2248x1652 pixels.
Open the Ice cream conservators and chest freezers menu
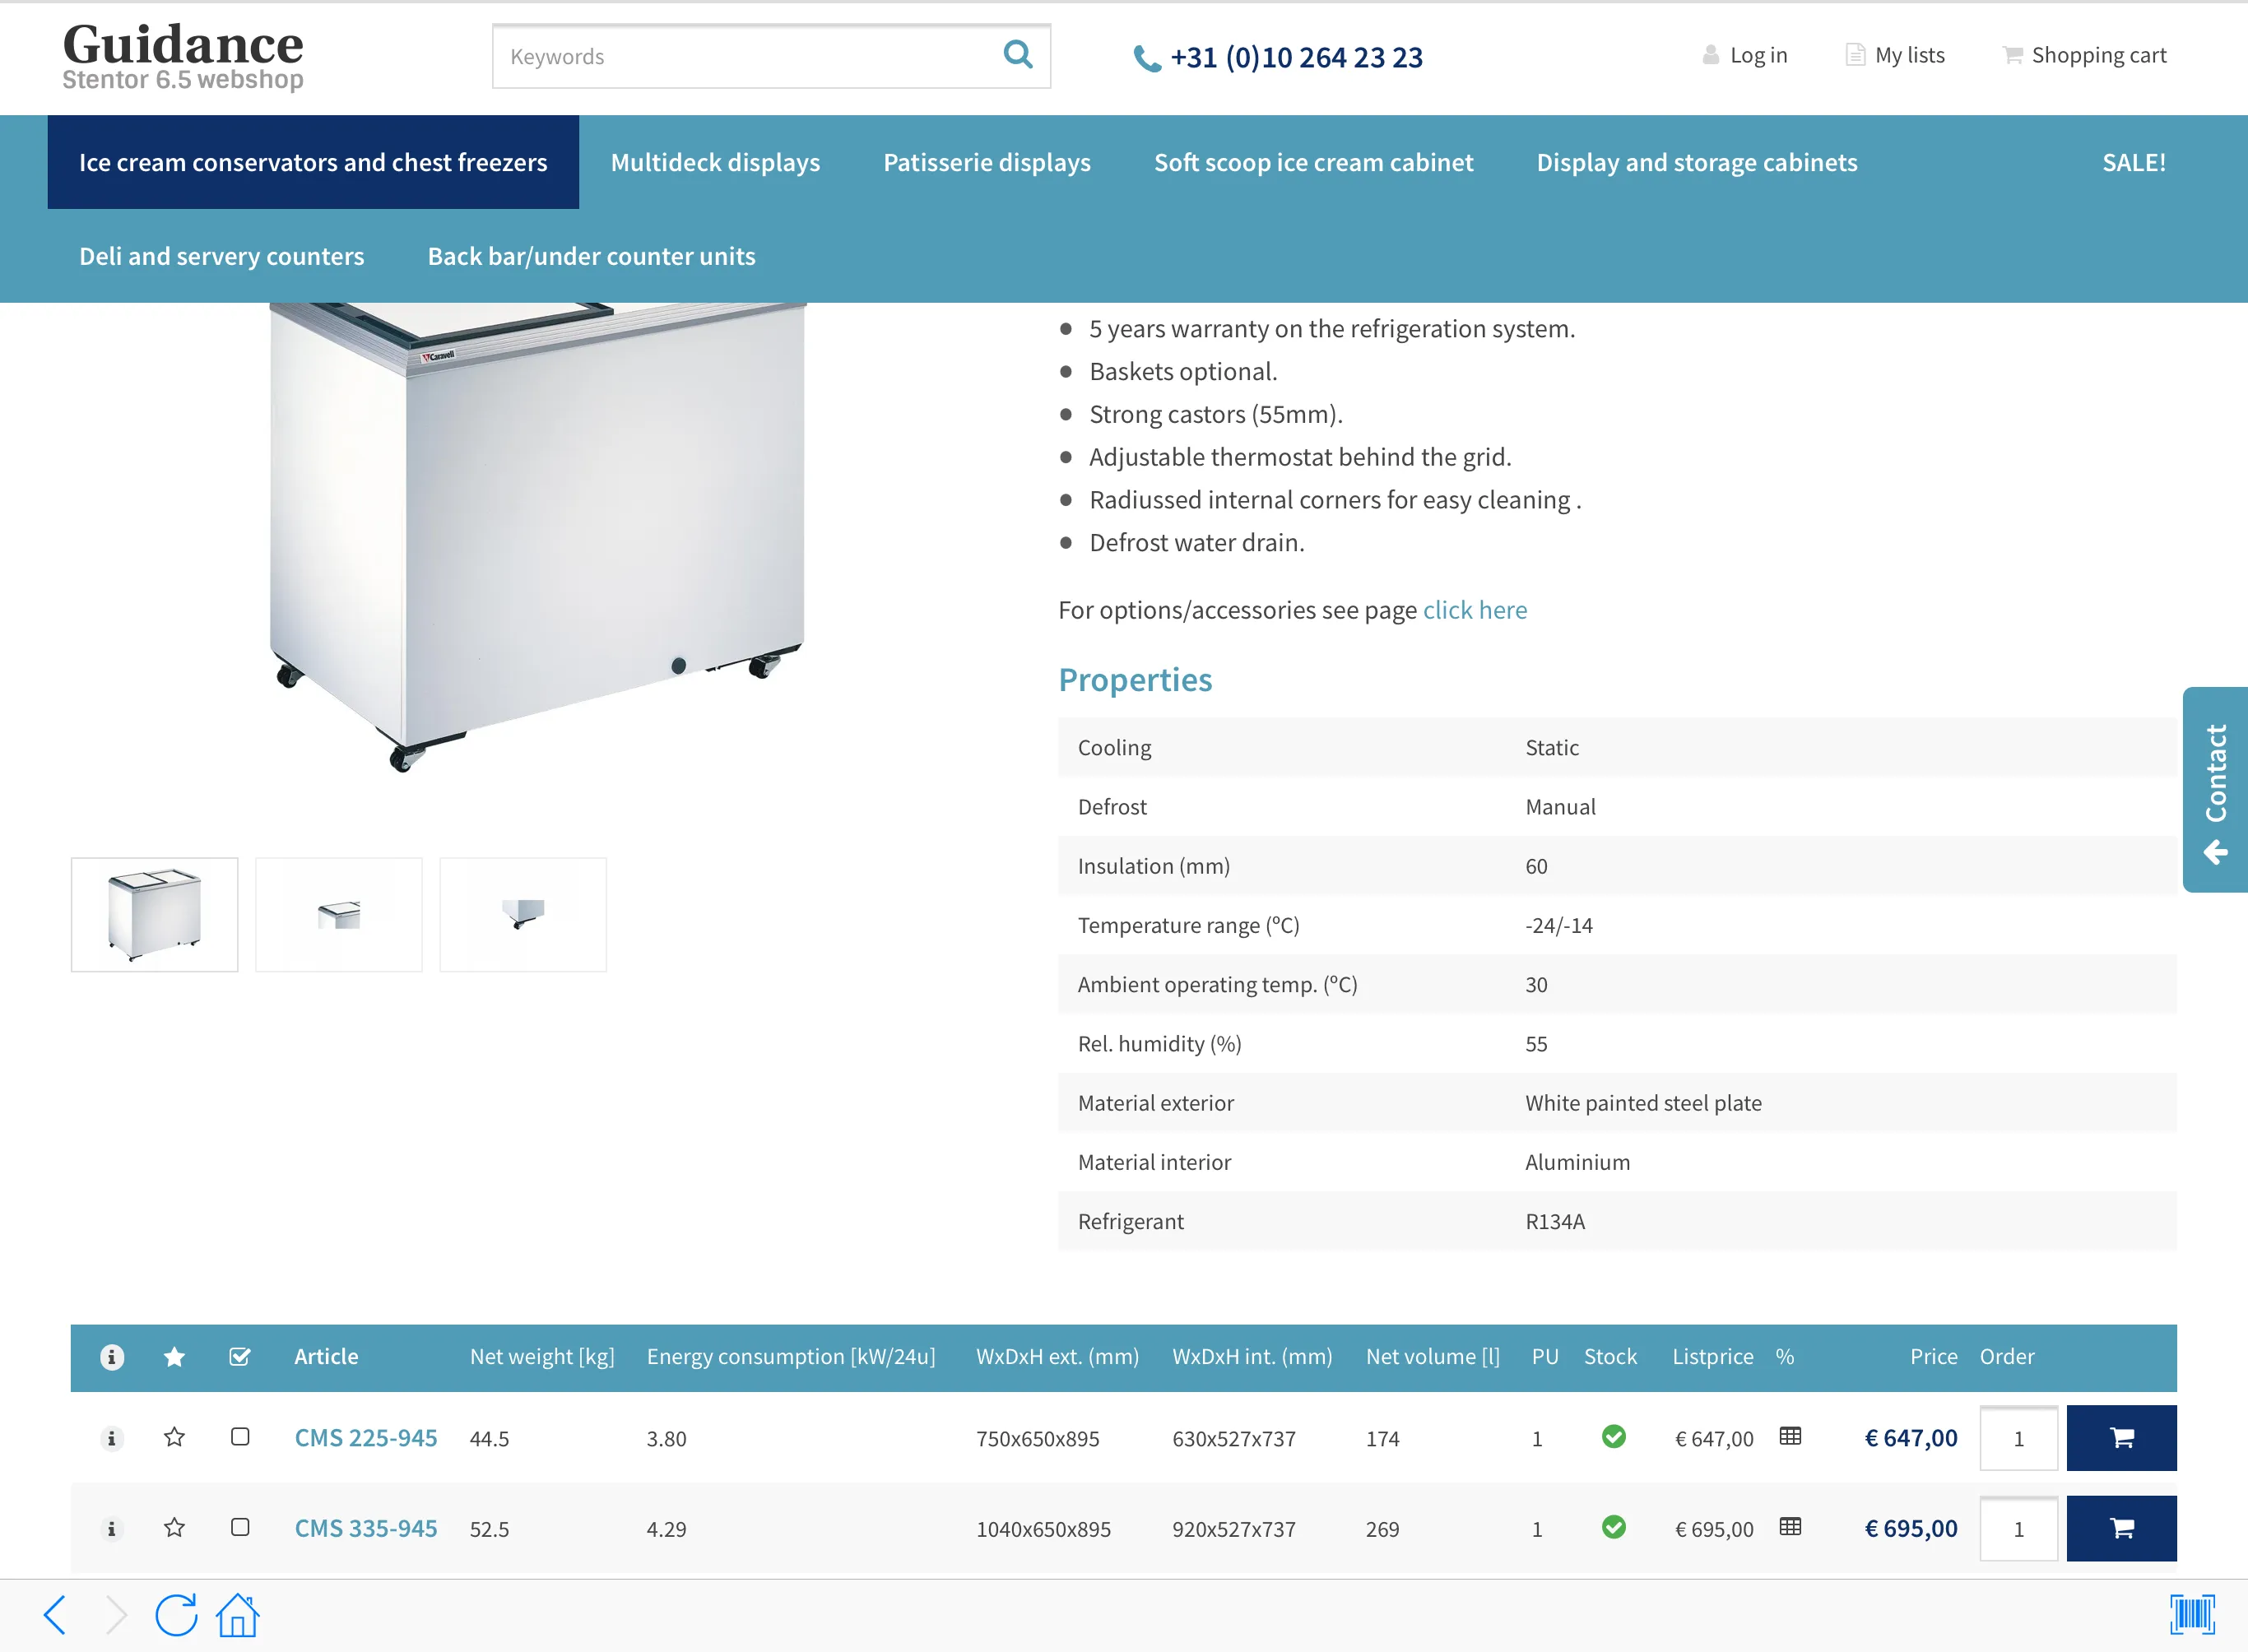coord(313,160)
